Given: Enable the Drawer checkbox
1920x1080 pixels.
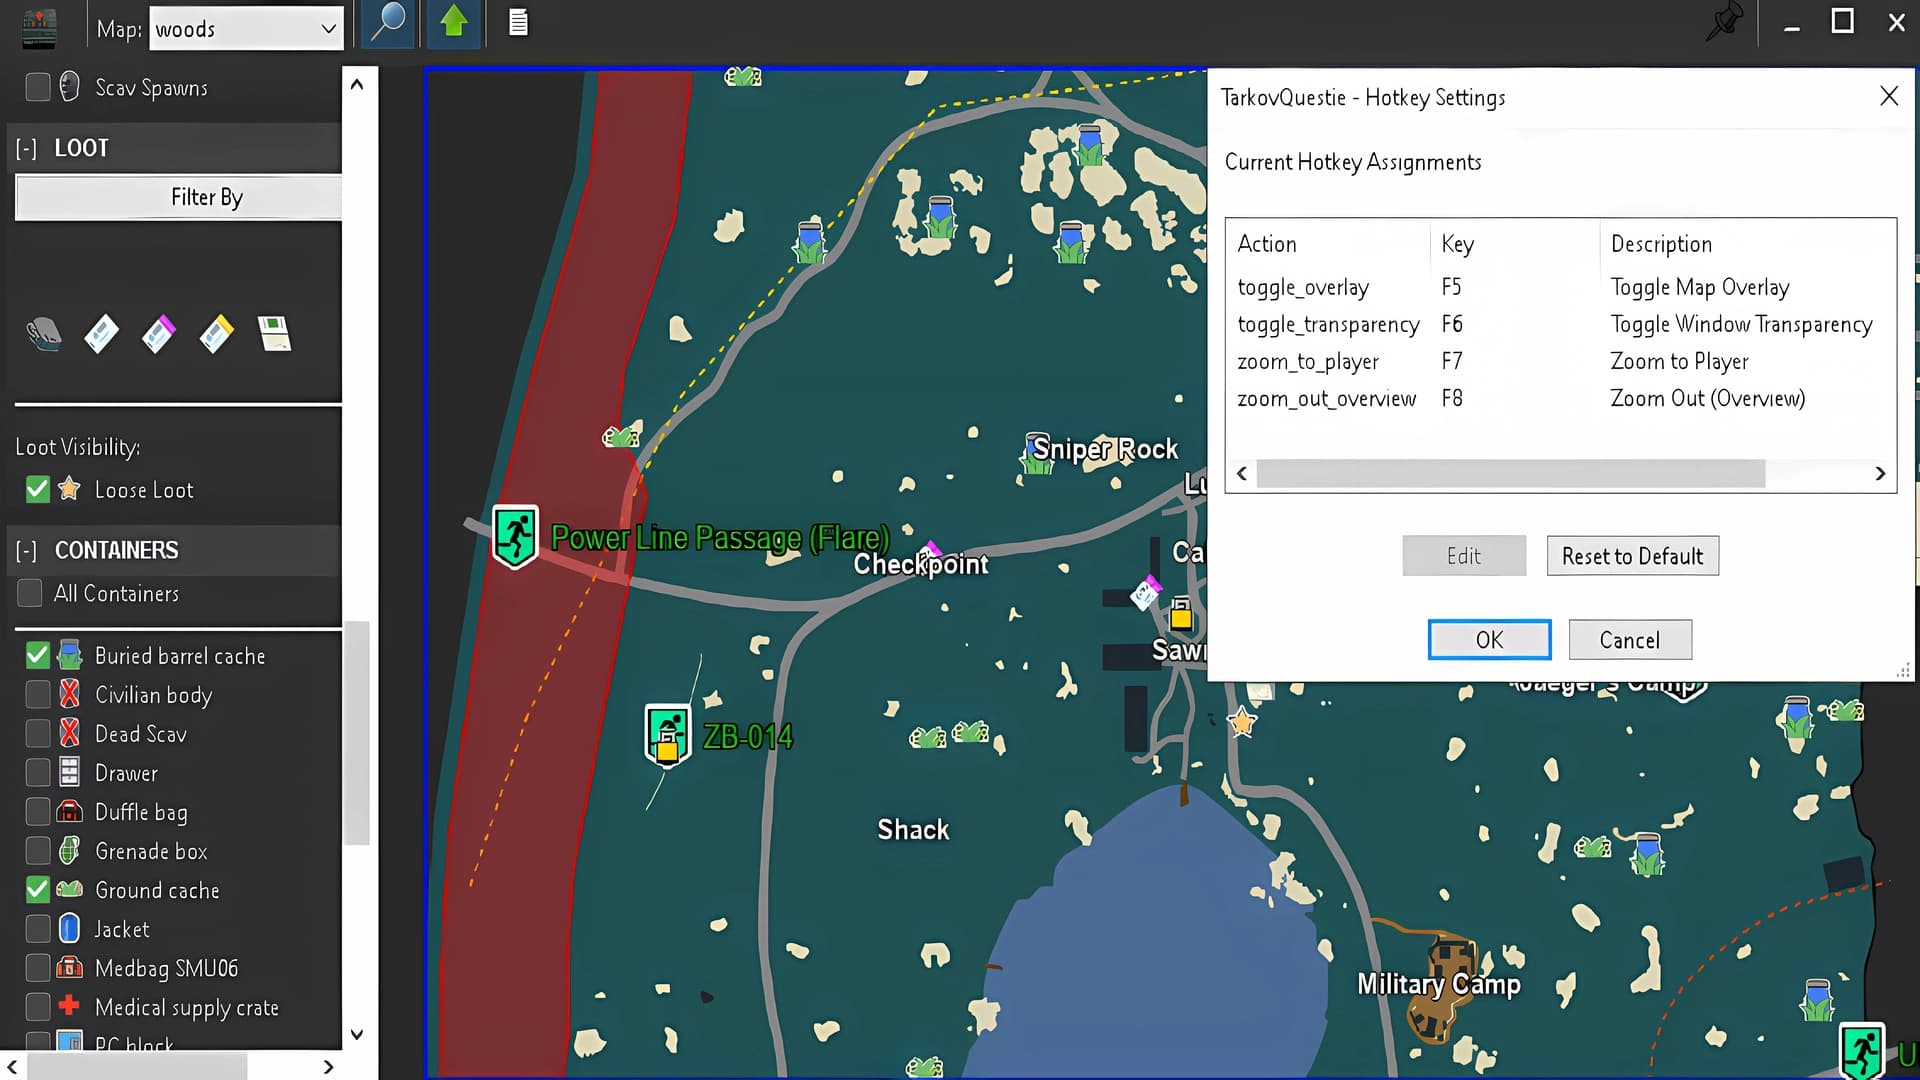Looking at the screenshot, I should pos(38,773).
